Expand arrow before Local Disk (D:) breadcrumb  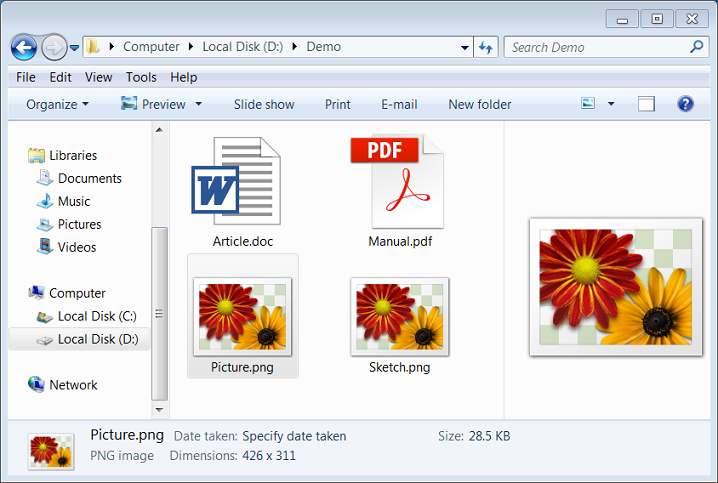[x=191, y=47]
